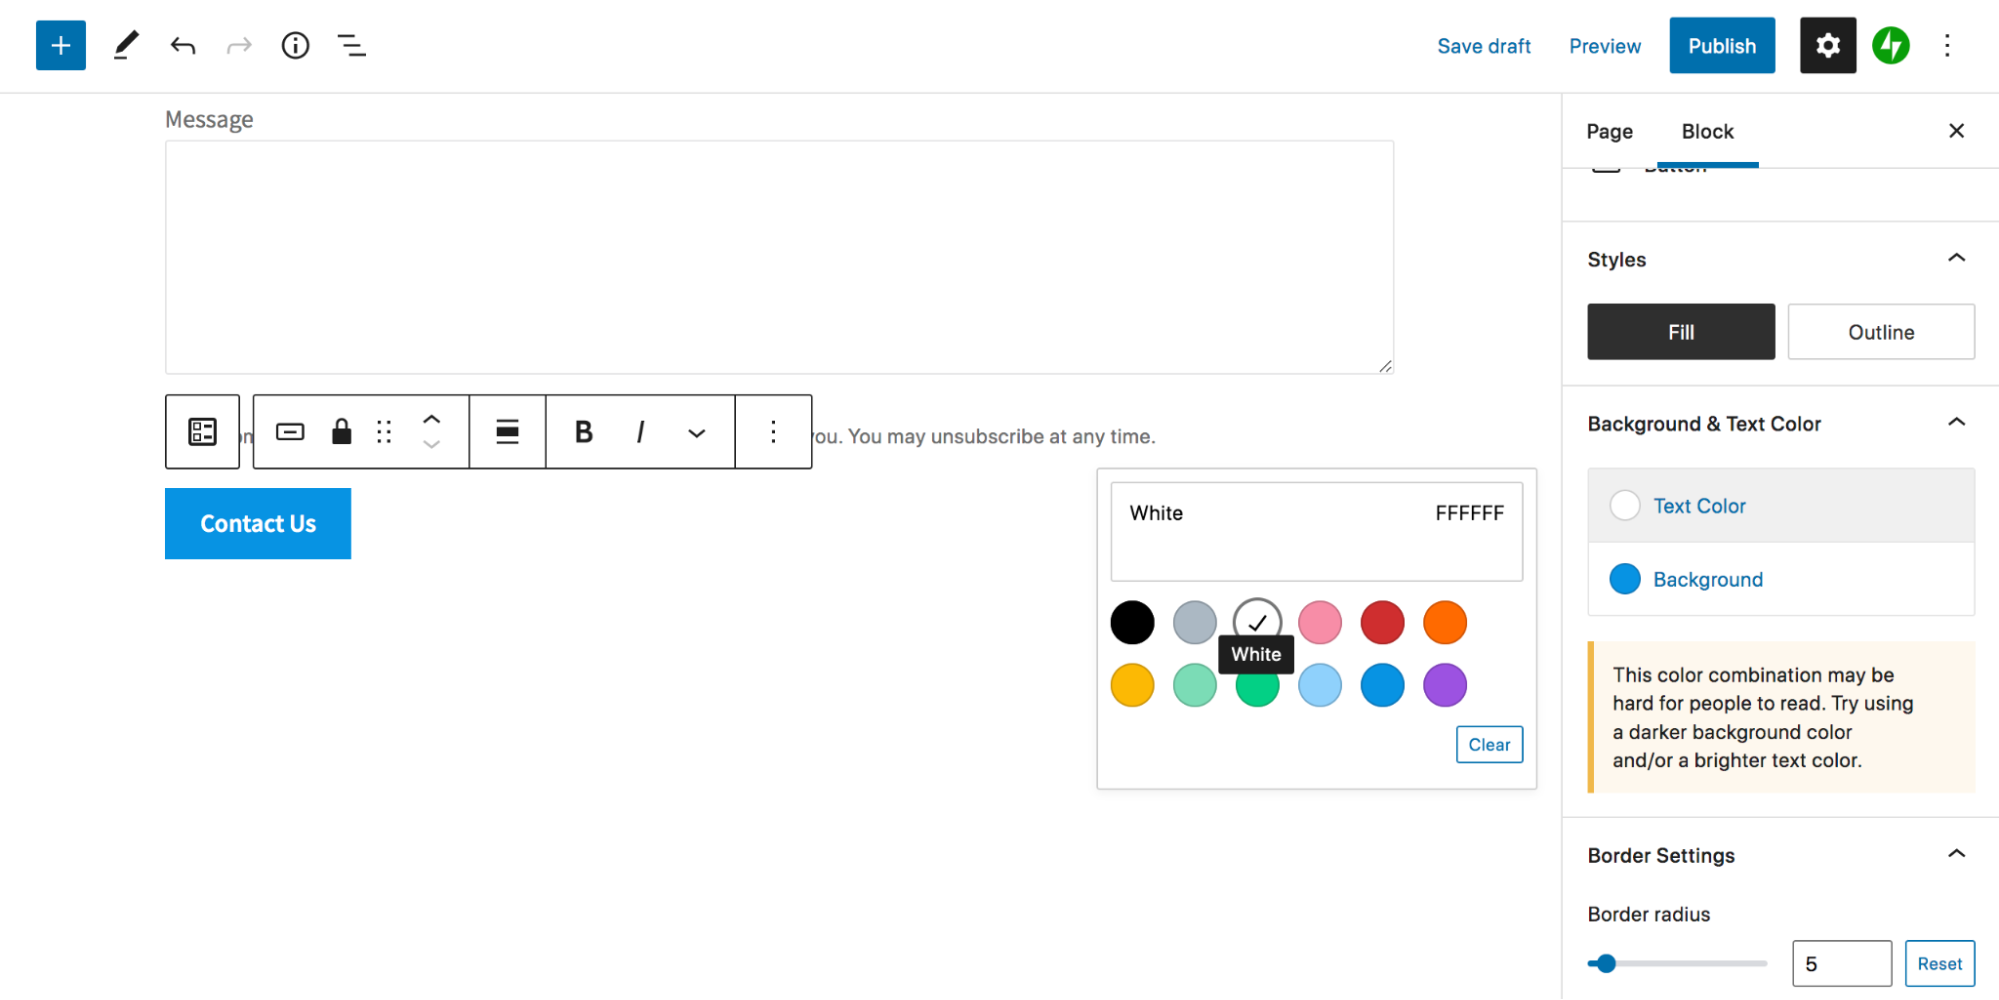The width and height of the screenshot is (1999, 1000).
Task: Pick the vivid blue swatch
Action: click(x=1383, y=685)
